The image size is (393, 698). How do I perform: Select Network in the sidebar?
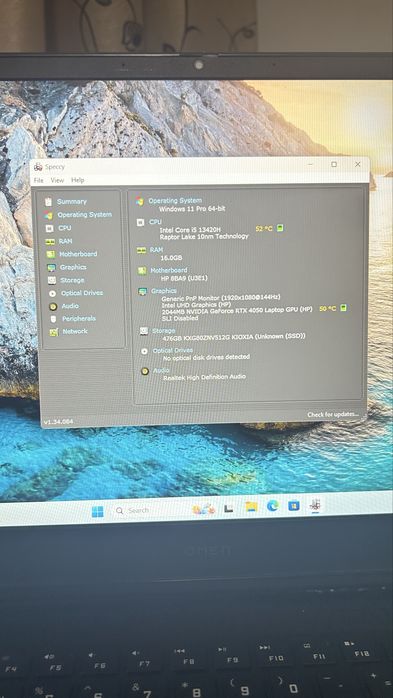[x=75, y=331]
